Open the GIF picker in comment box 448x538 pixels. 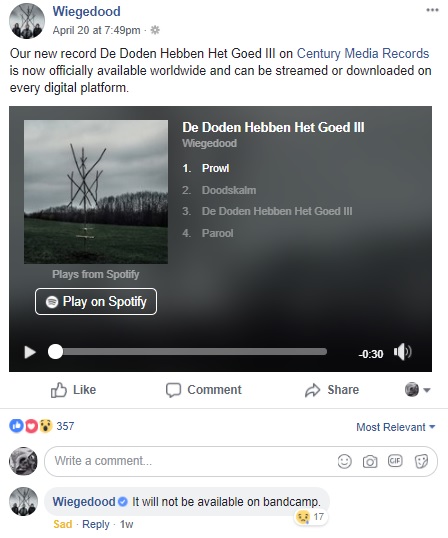tap(395, 461)
